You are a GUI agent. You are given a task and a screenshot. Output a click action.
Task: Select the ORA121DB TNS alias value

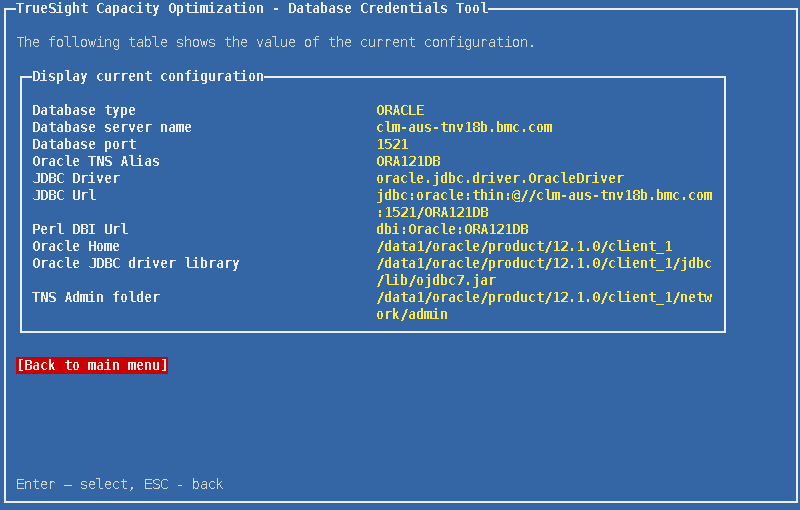click(408, 161)
